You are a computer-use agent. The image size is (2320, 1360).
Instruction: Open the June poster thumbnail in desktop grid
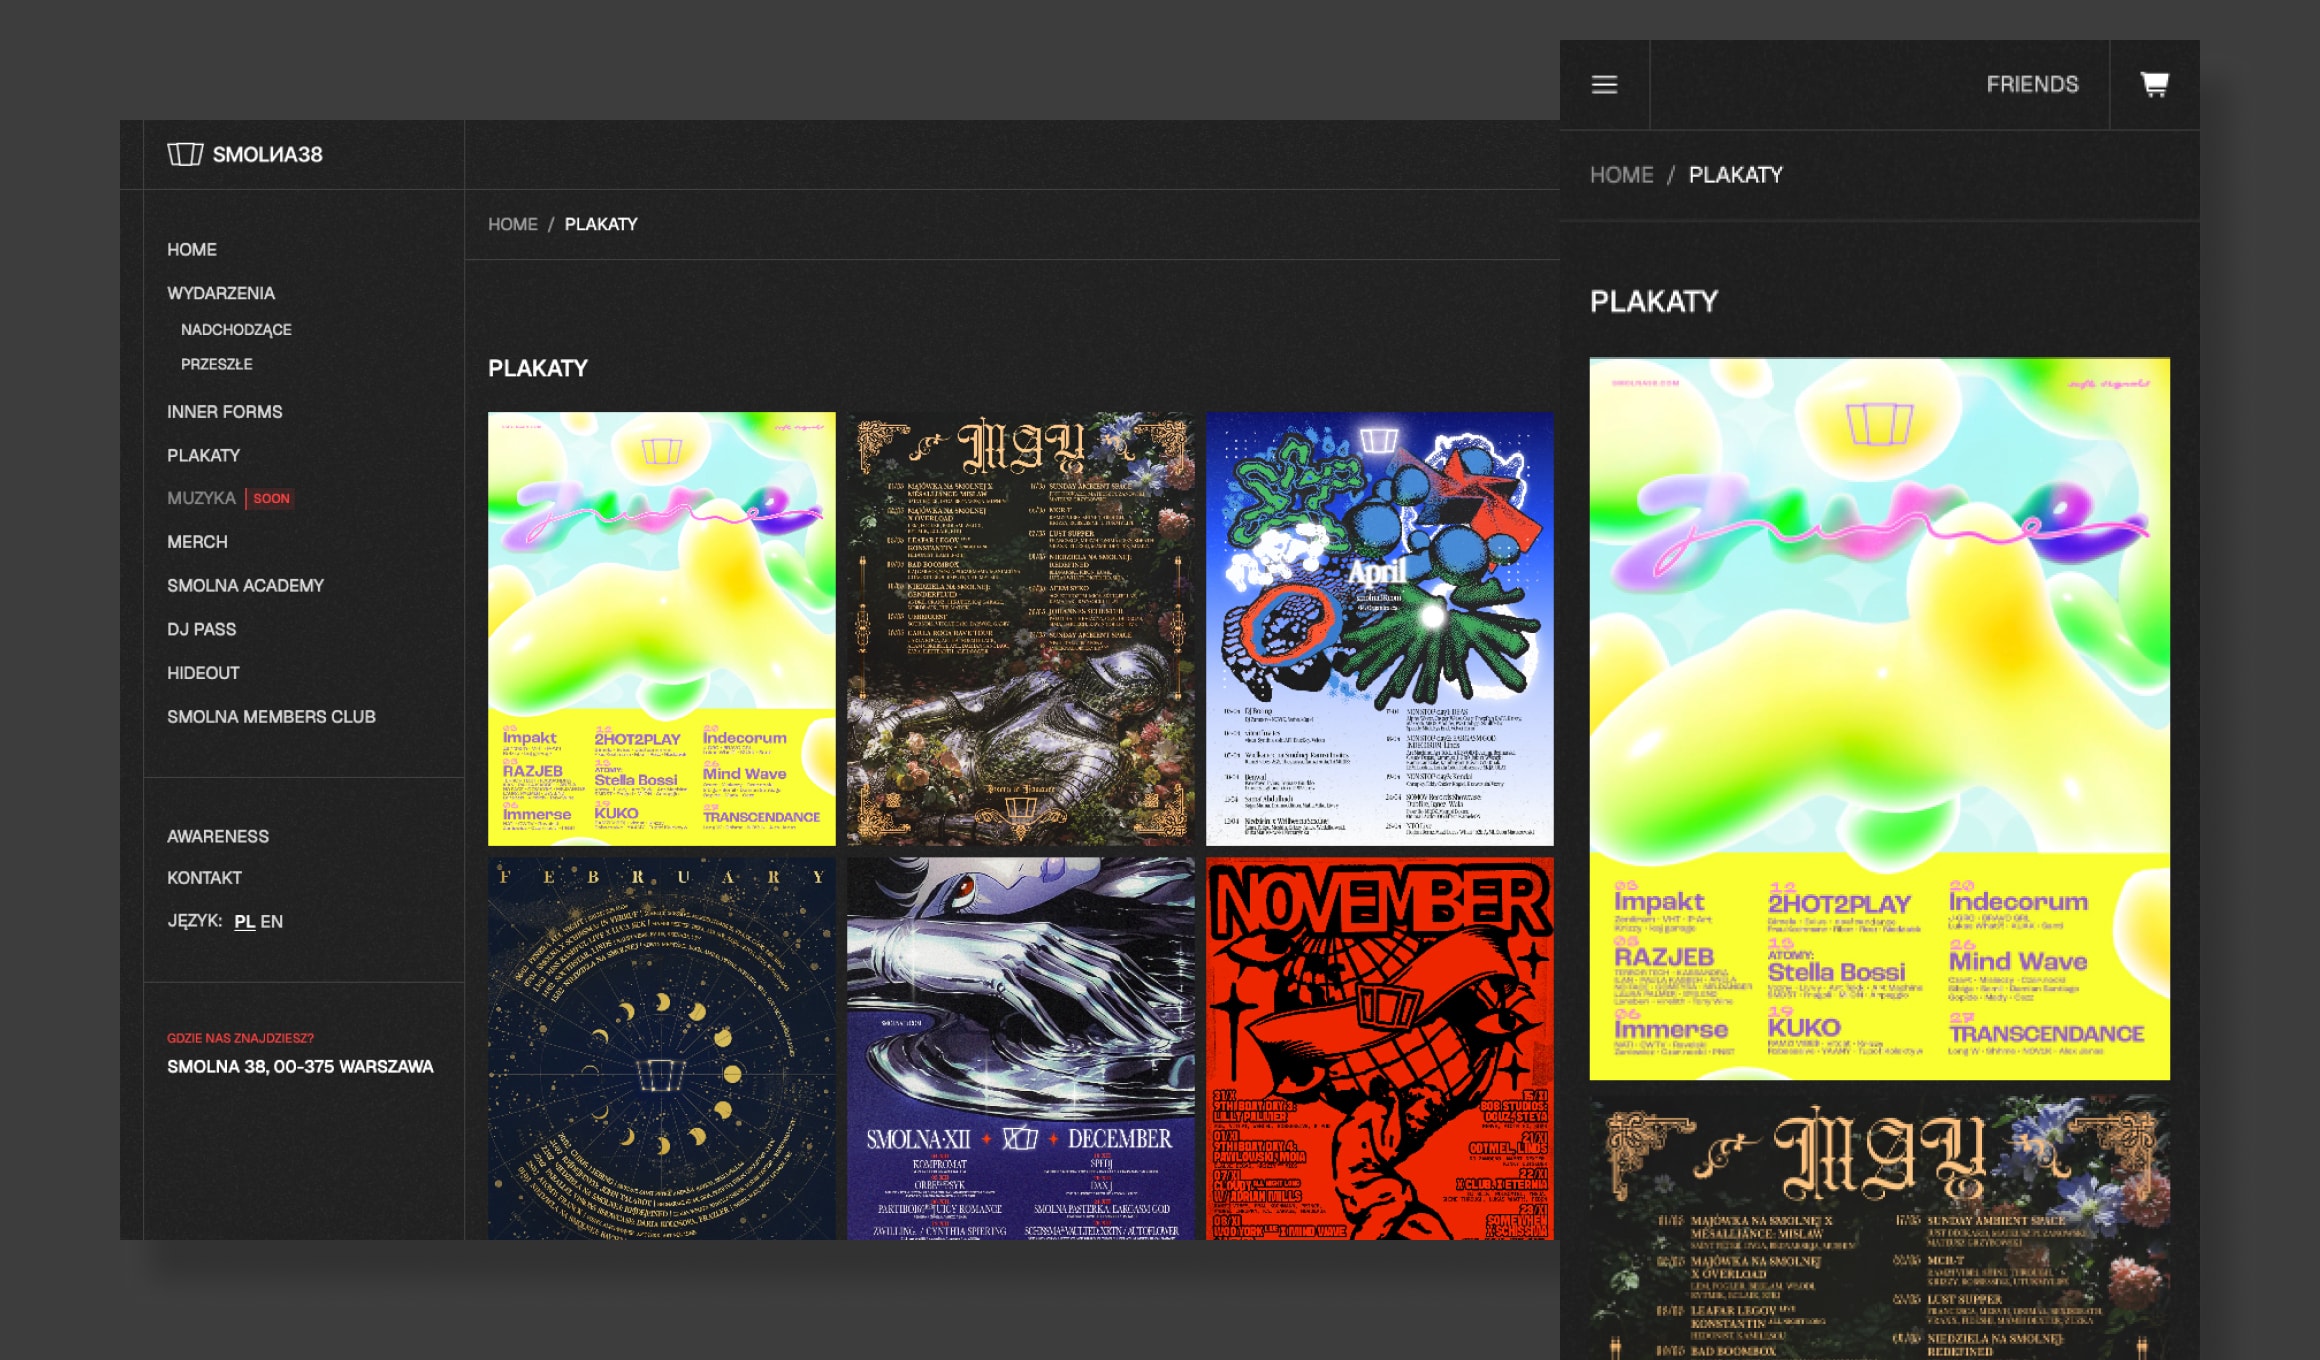[662, 629]
